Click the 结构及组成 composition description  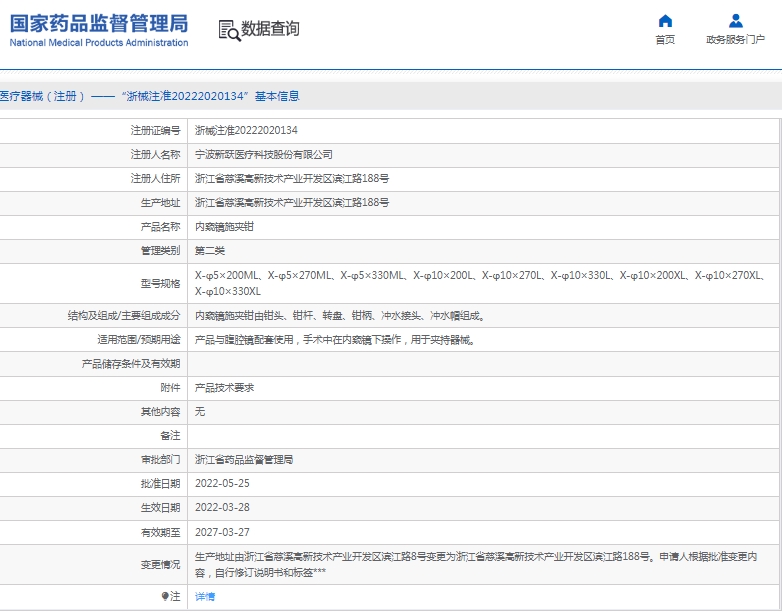(340, 316)
